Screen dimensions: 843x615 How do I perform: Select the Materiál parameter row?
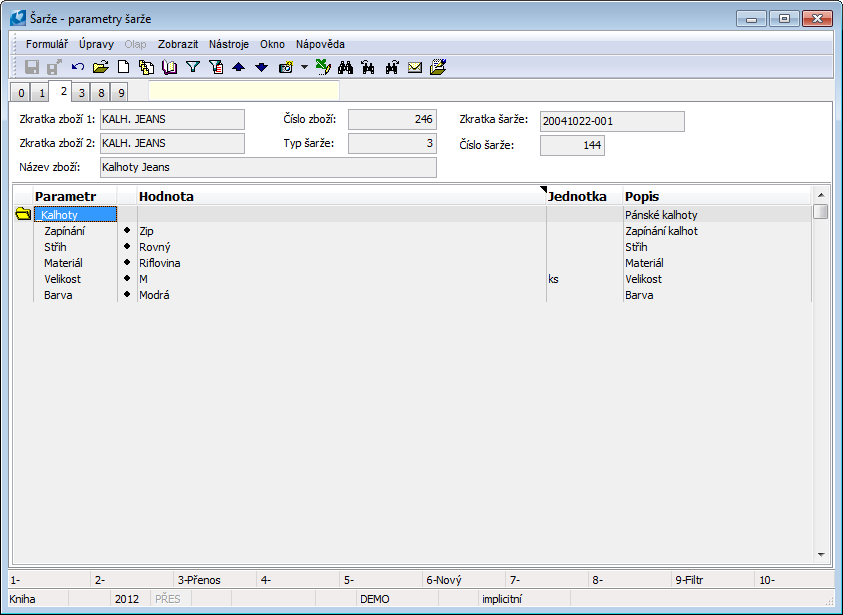[63, 263]
